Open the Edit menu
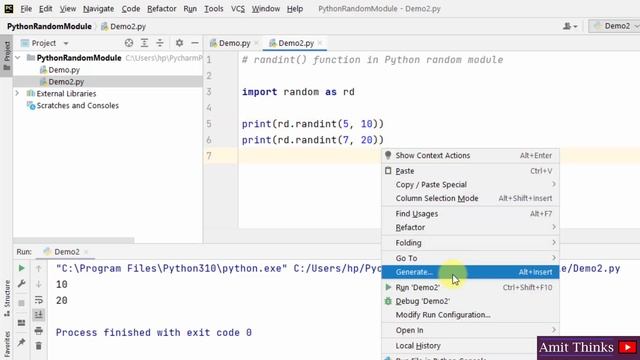The image size is (640, 360). (x=45, y=9)
